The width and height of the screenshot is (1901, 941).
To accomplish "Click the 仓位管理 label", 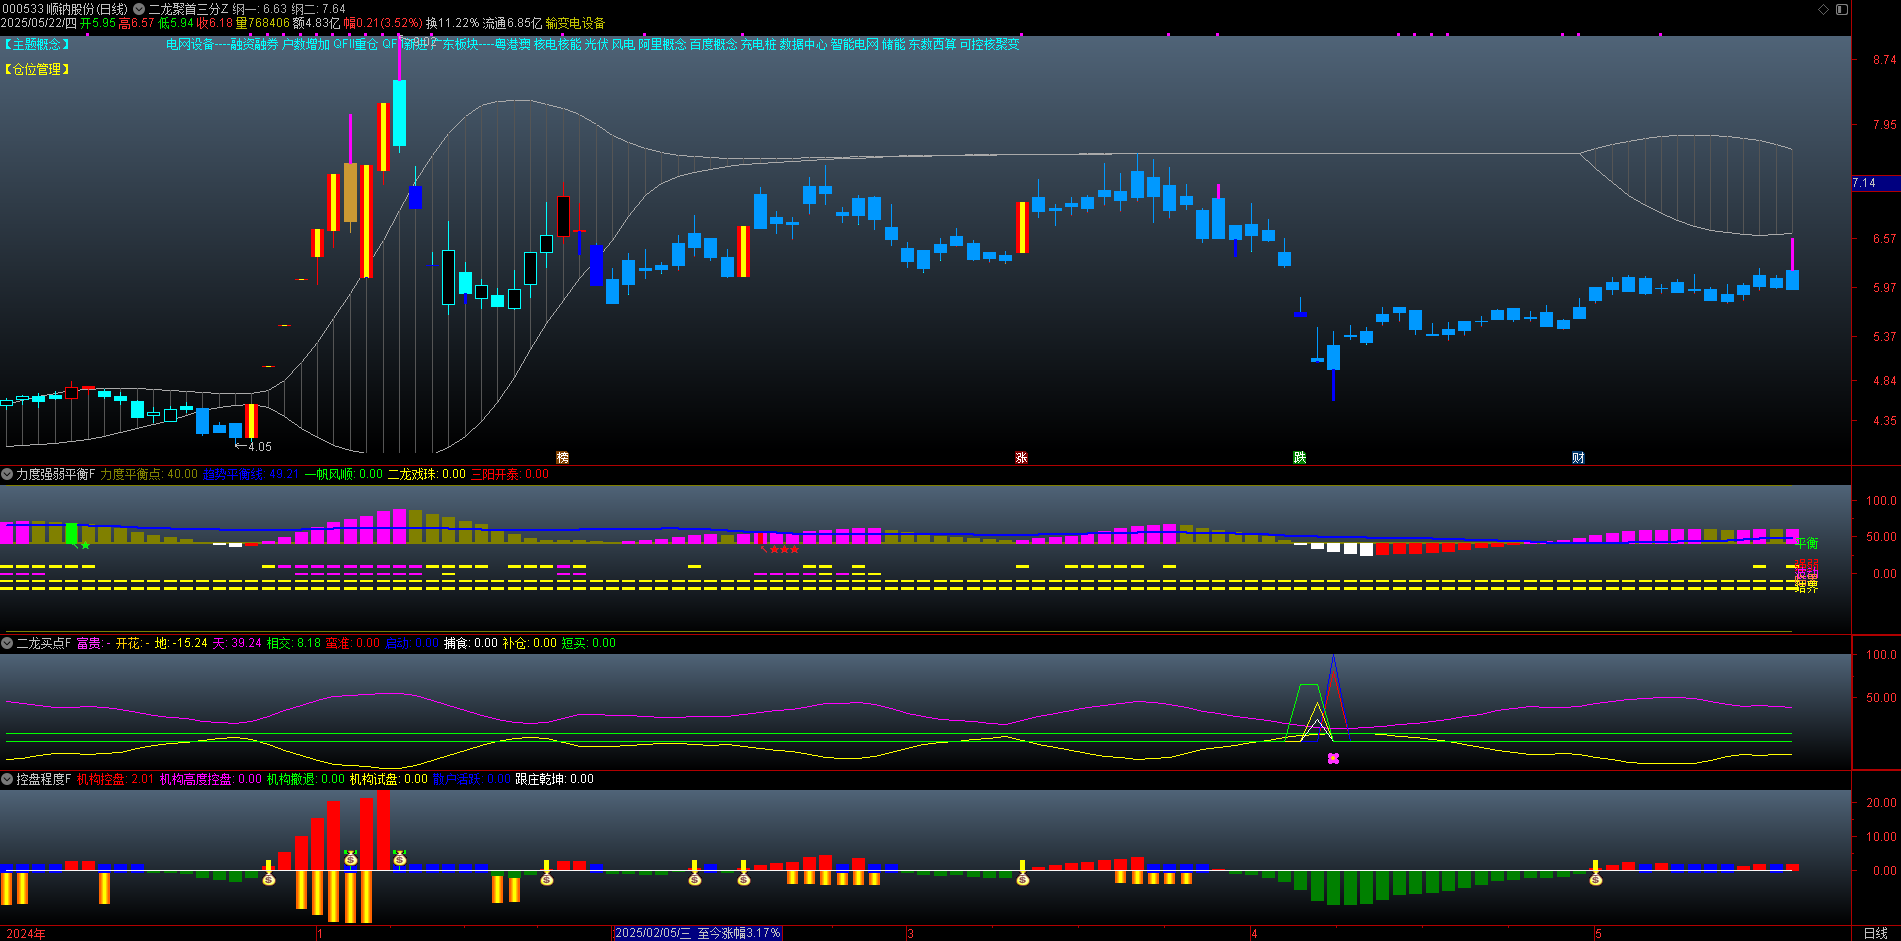I will (x=37, y=69).
